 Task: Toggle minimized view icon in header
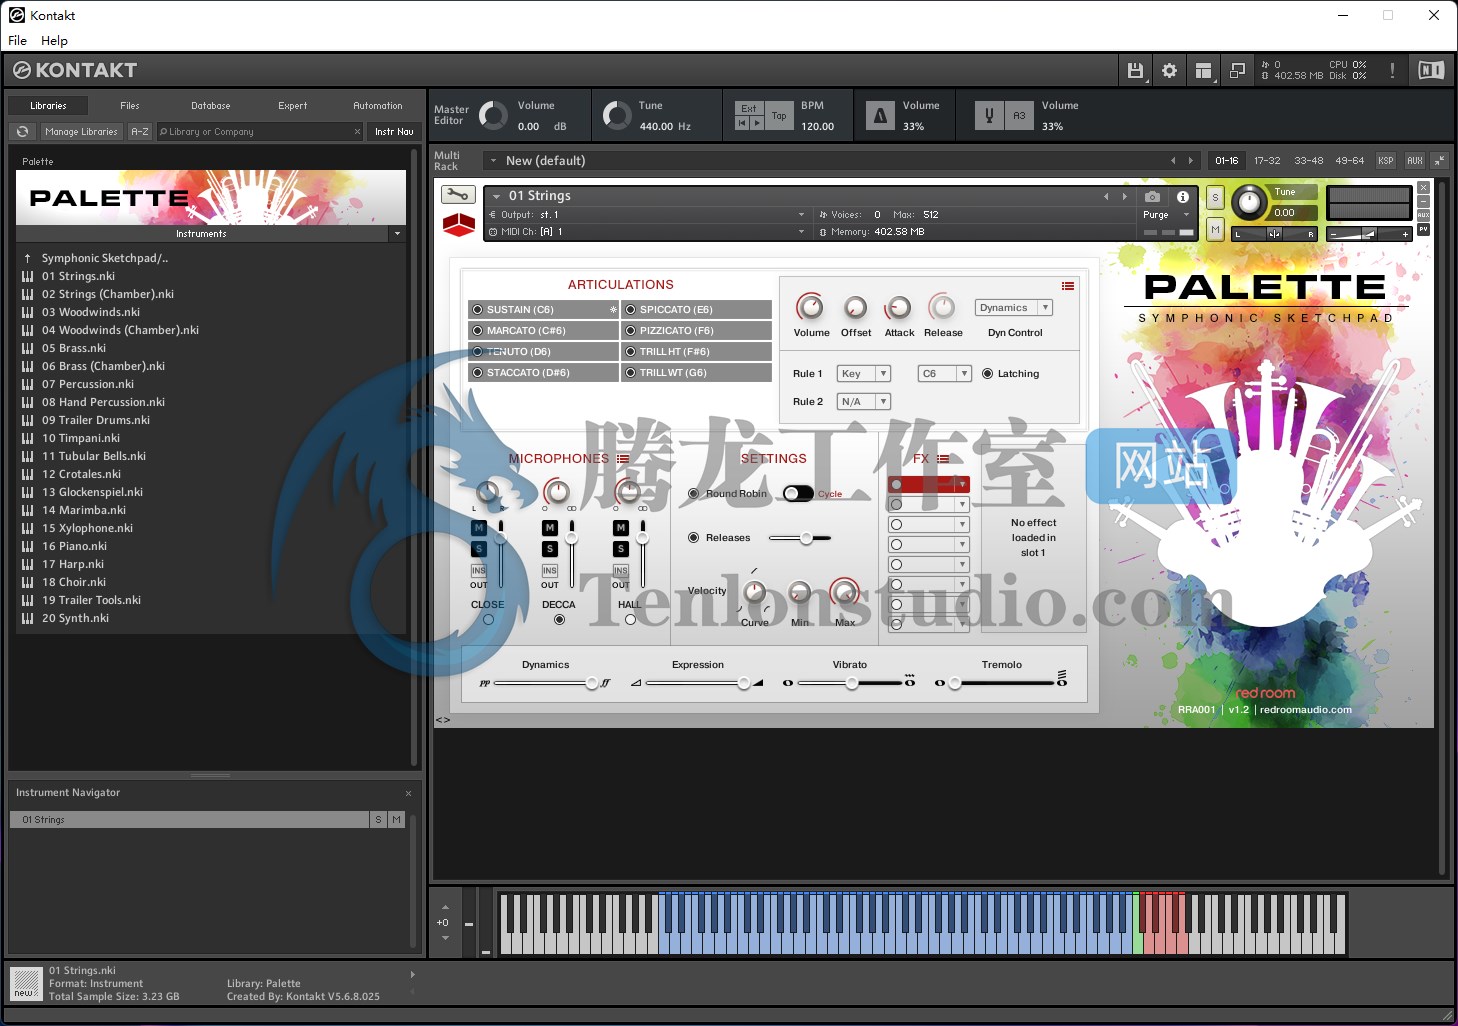click(x=1237, y=70)
